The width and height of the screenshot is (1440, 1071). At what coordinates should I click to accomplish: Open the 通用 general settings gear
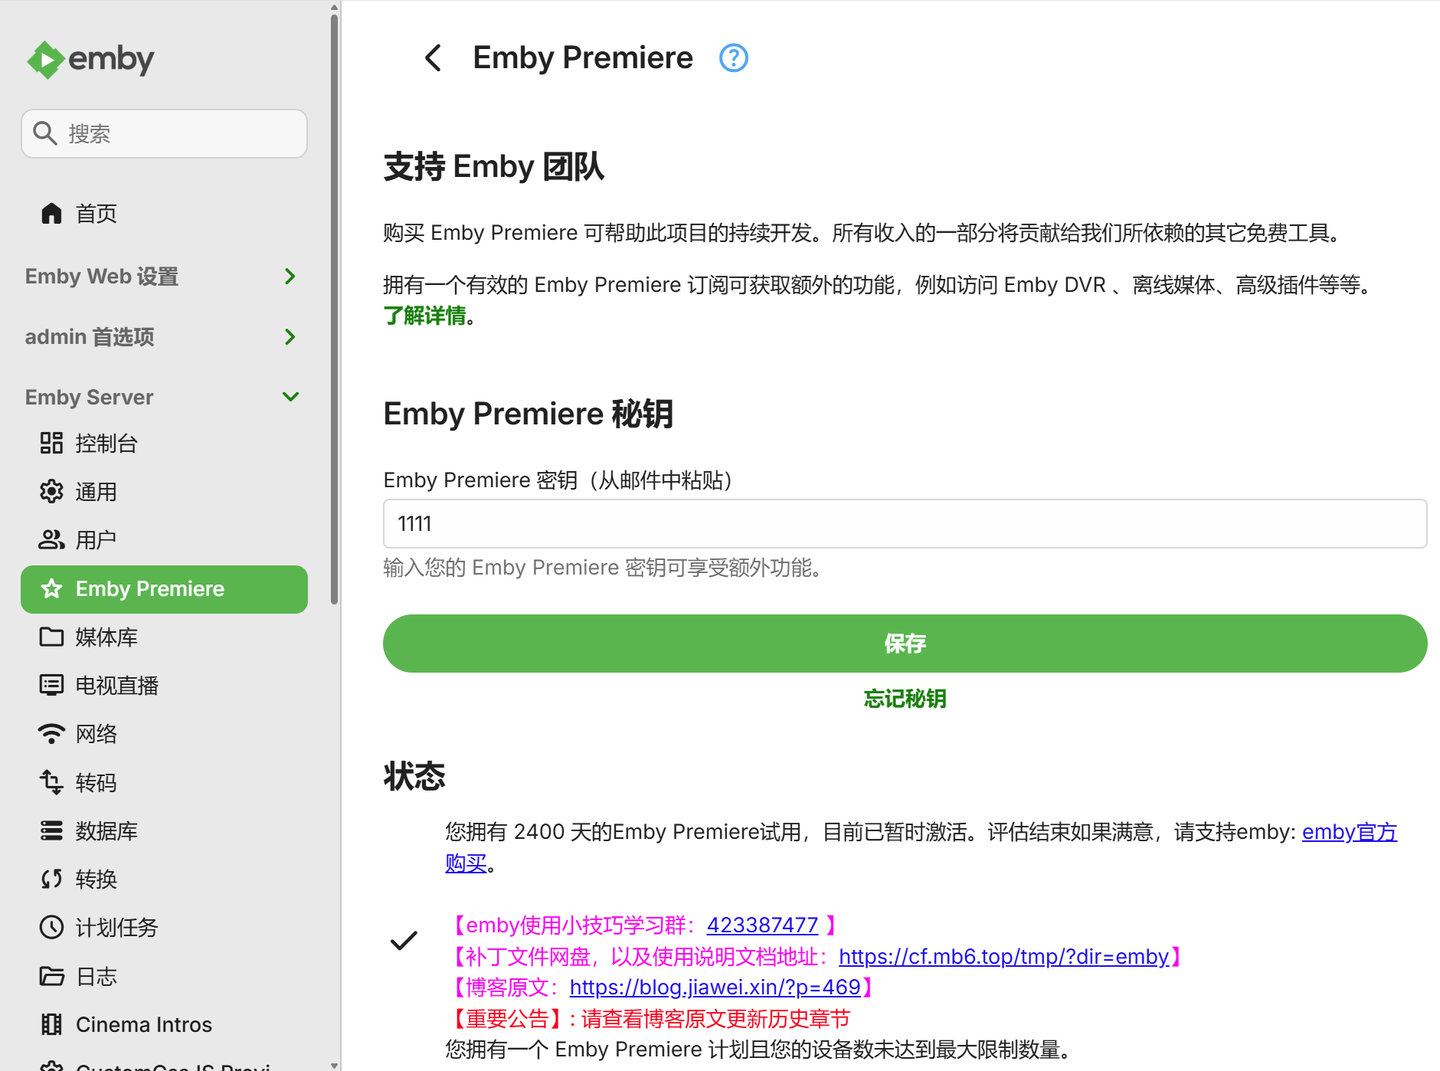(97, 491)
